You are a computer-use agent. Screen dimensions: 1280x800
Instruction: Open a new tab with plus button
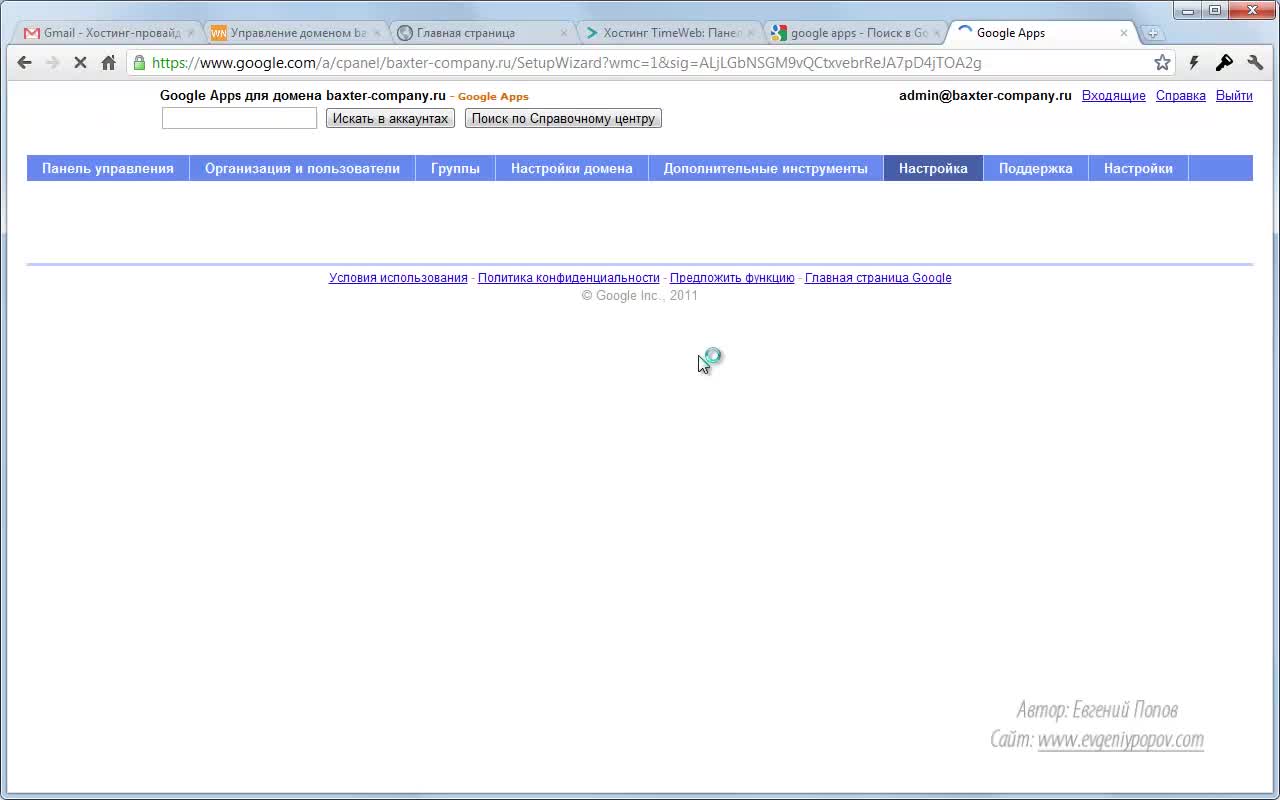pos(1152,33)
